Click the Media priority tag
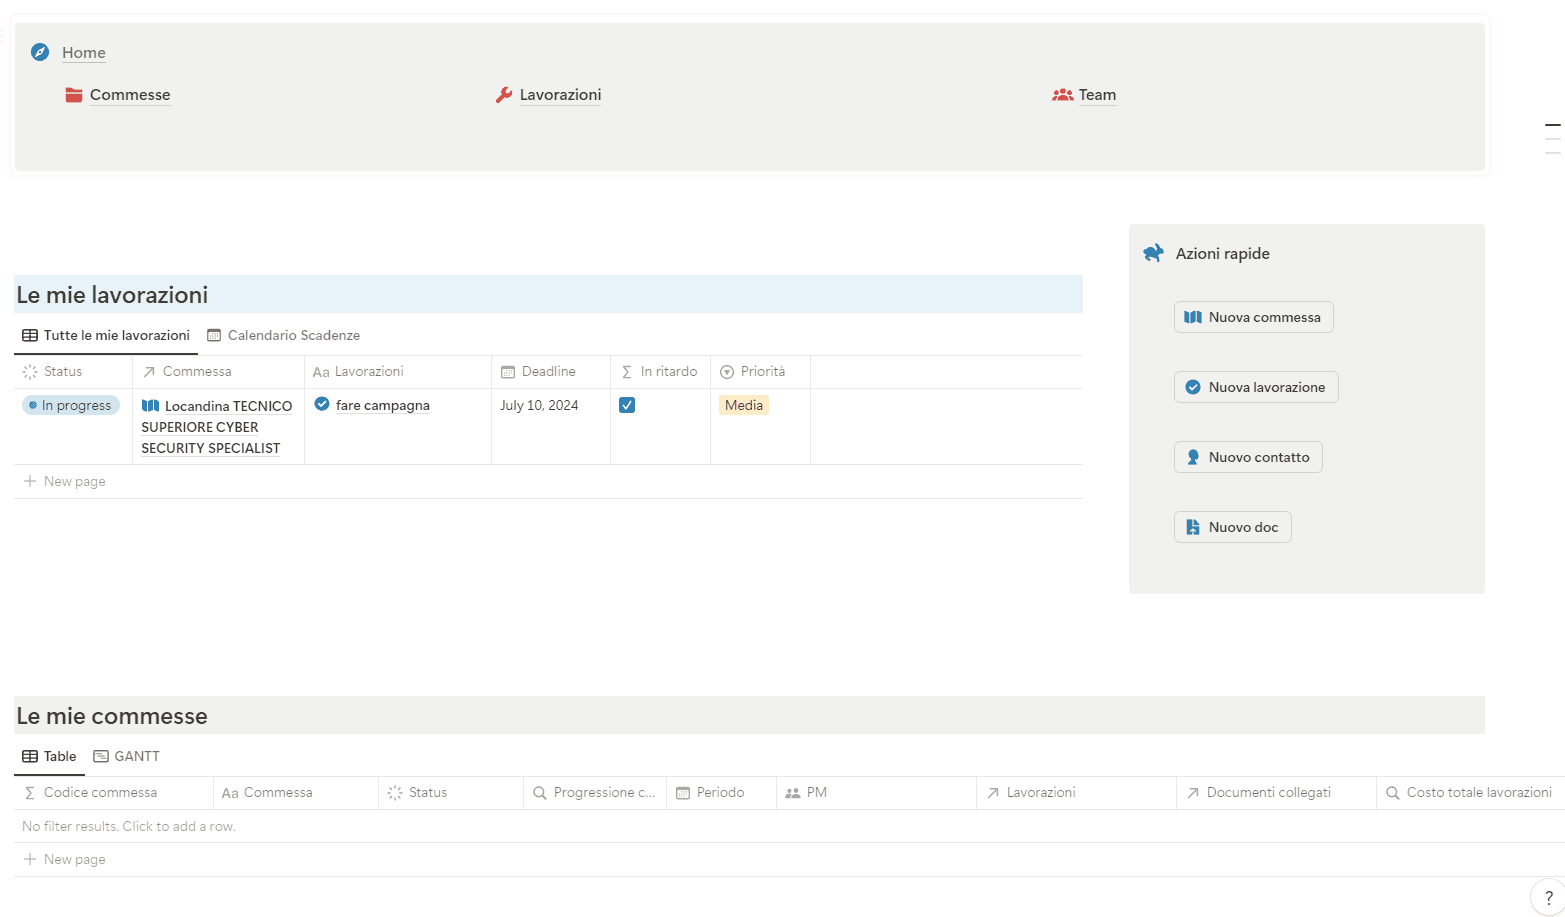1565x917 pixels. 743,405
